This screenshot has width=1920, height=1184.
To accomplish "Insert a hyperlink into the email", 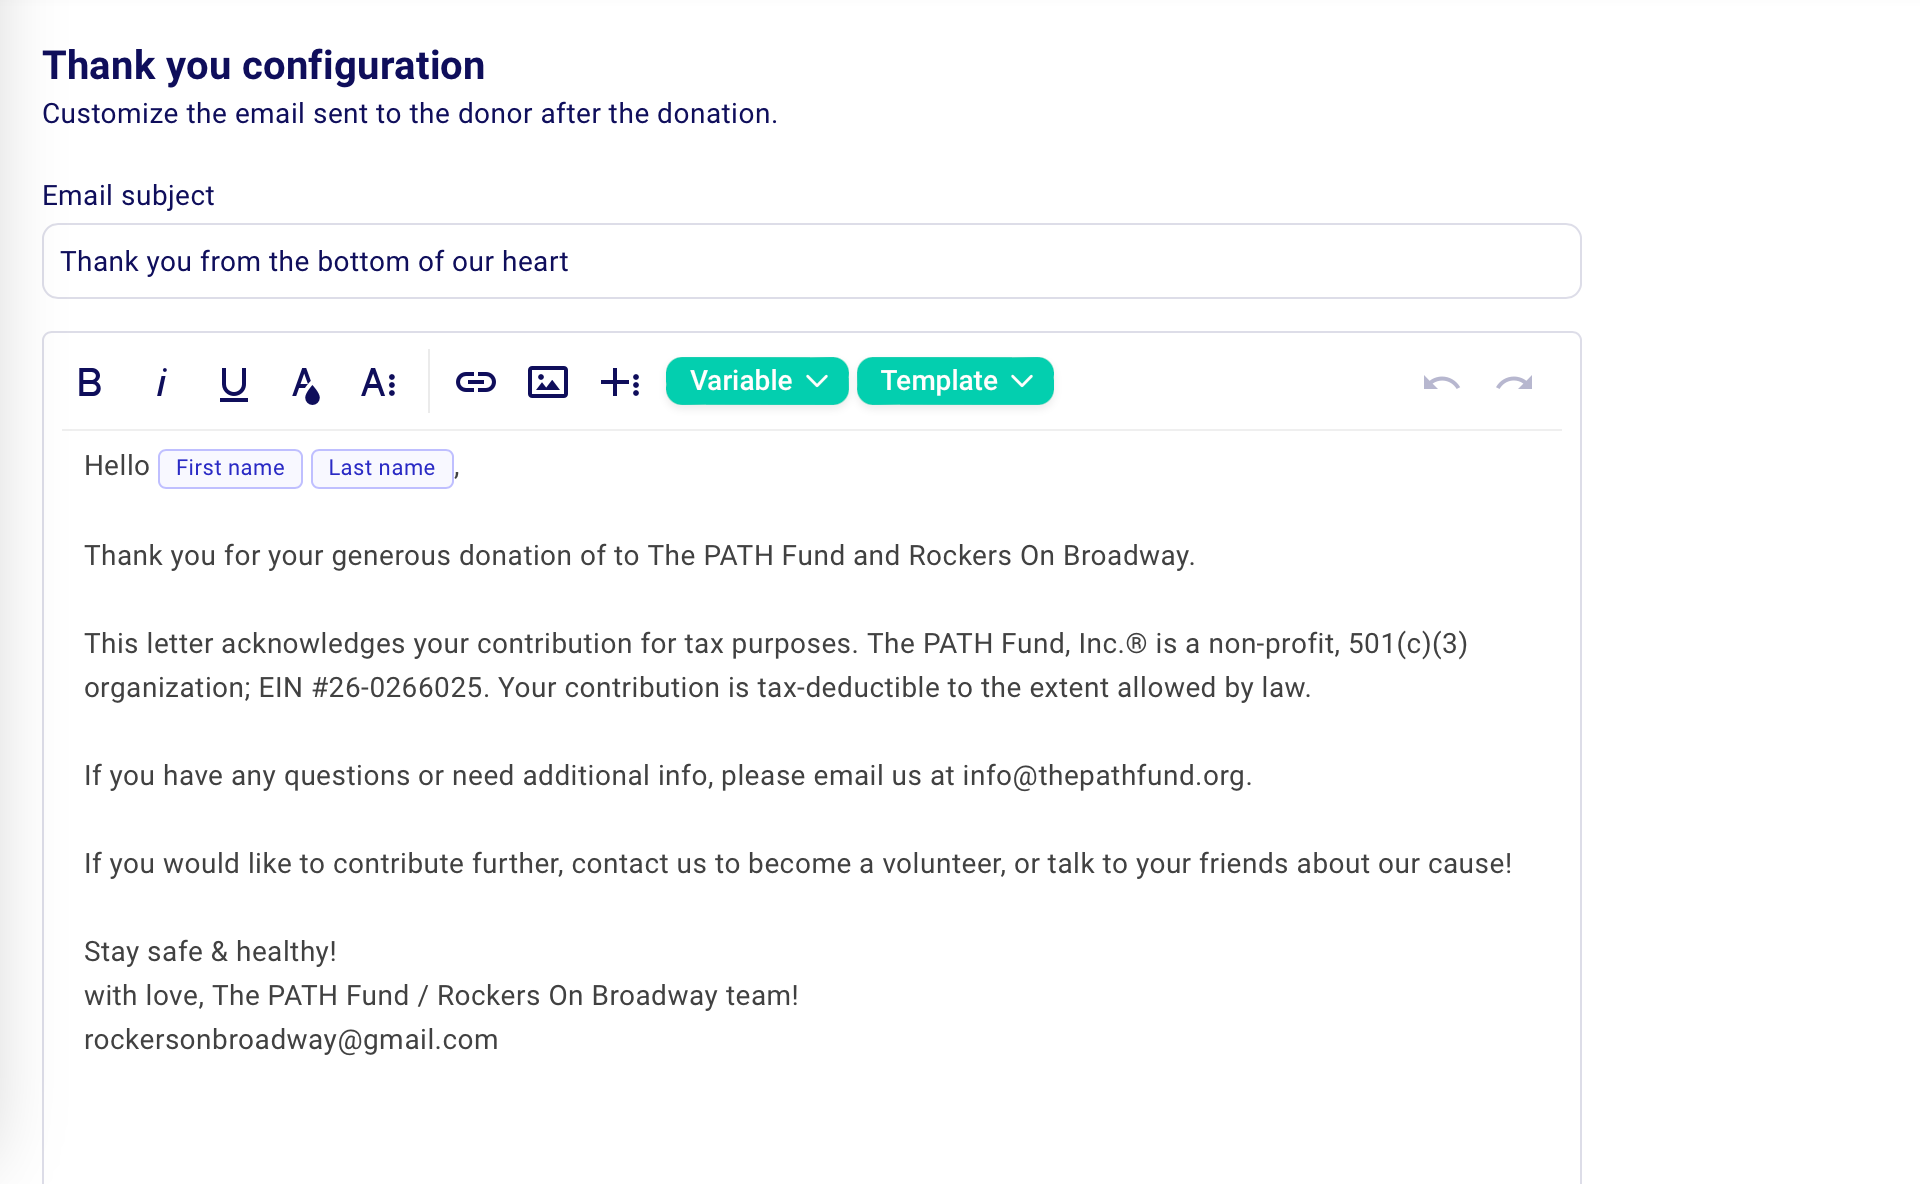I will click(476, 382).
